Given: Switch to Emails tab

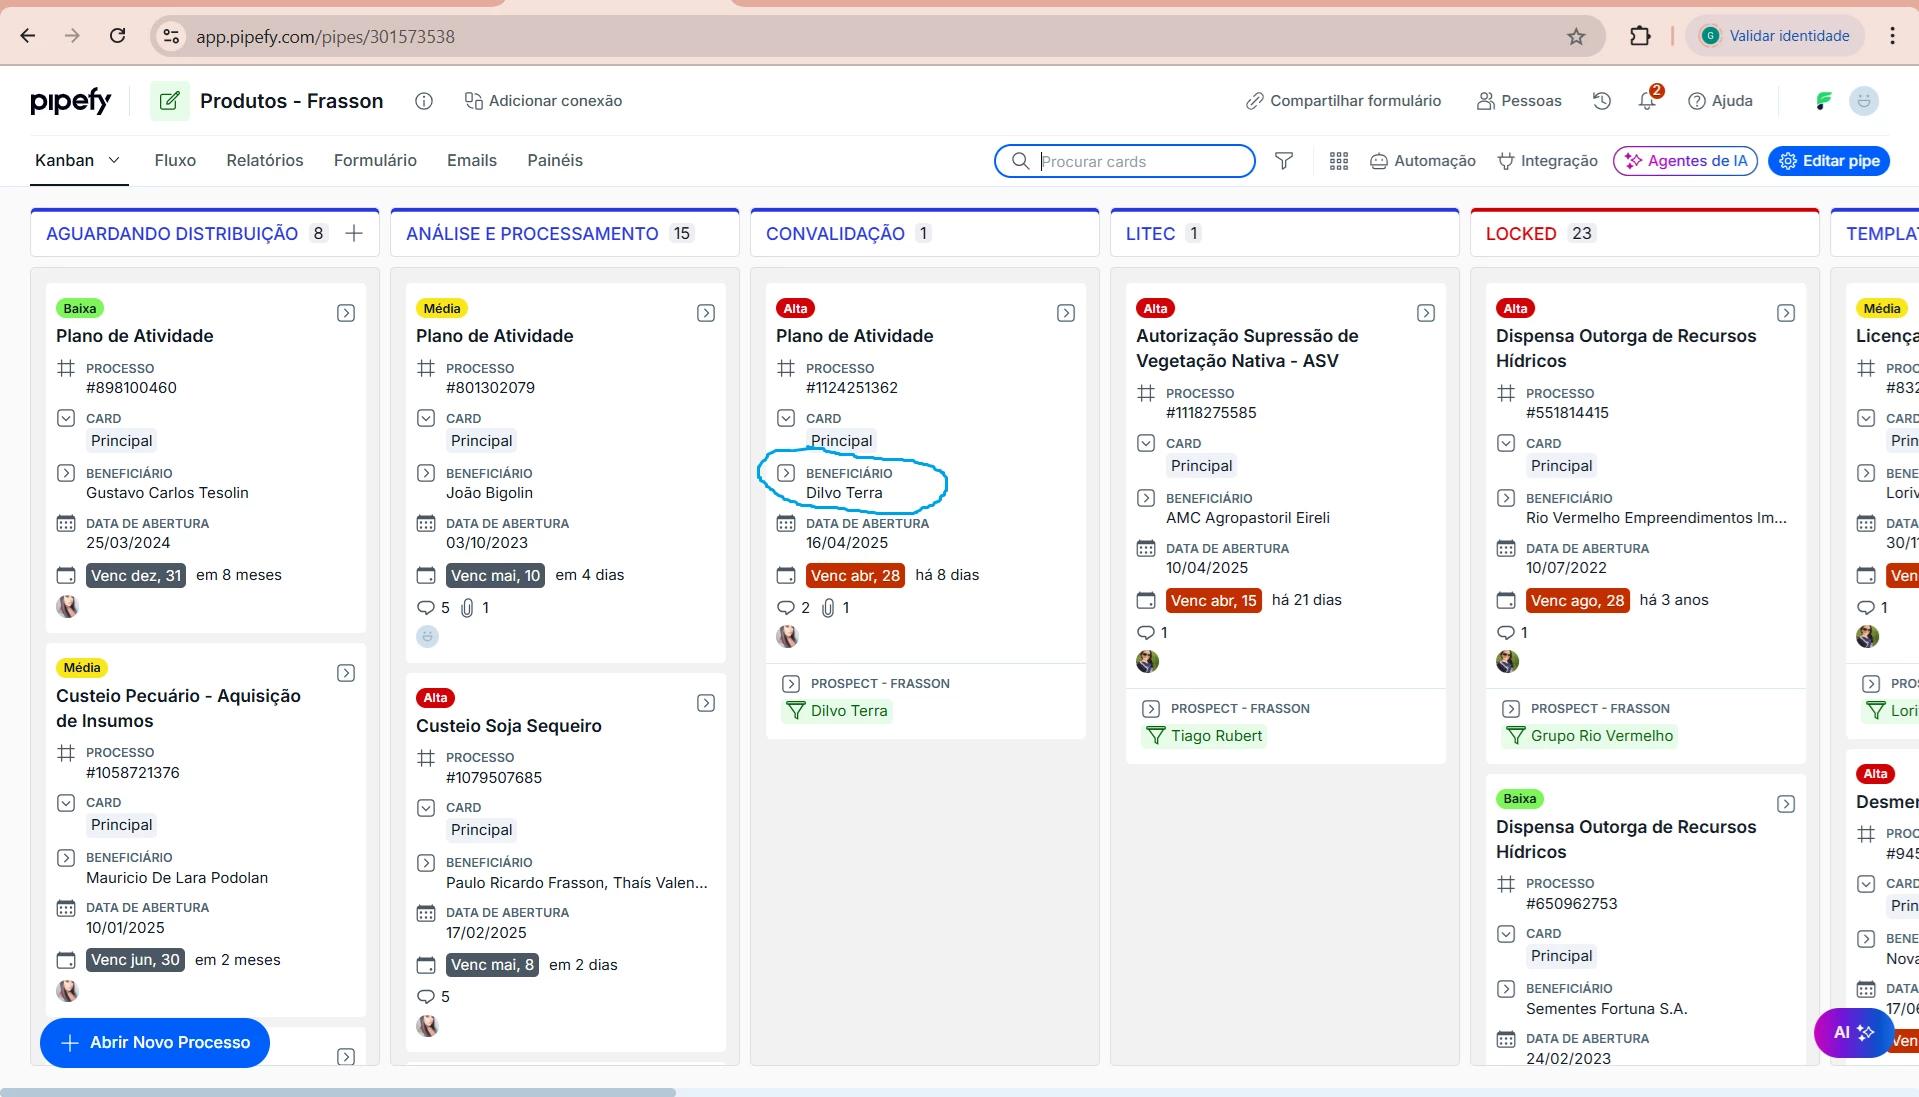Looking at the screenshot, I should pos(472,160).
